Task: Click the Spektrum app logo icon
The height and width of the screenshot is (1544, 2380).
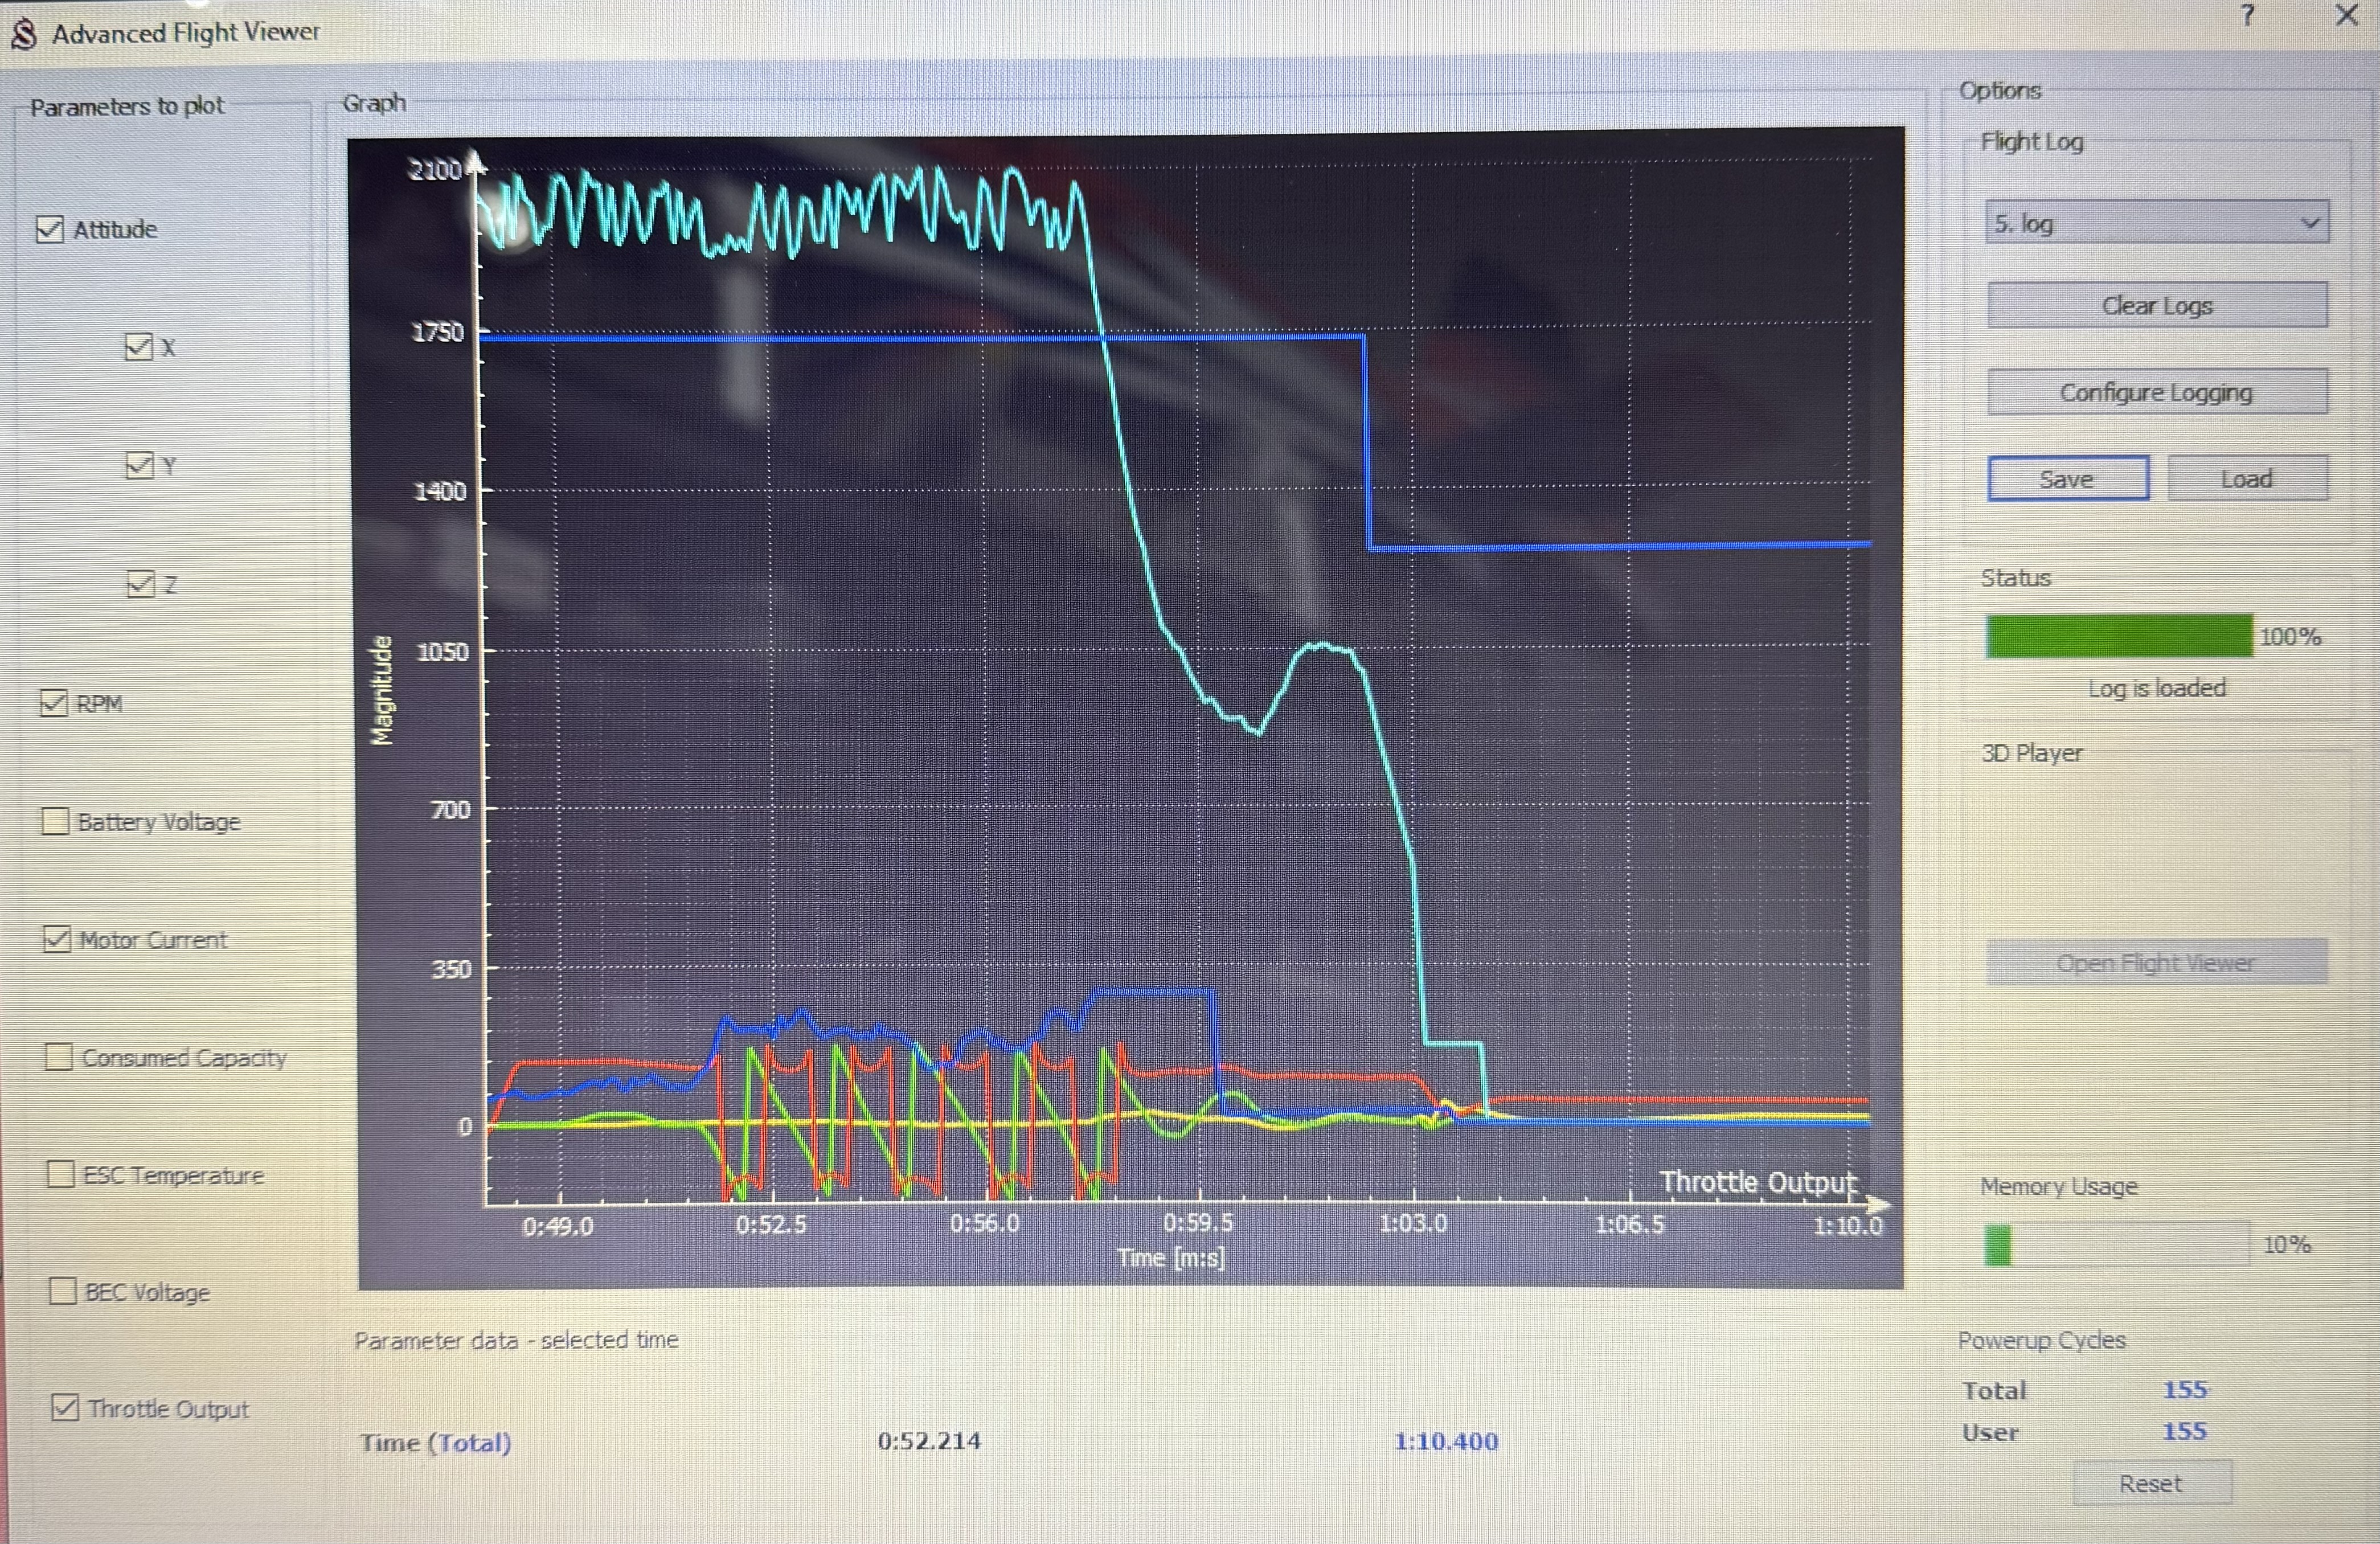Action: pyautogui.click(x=24, y=33)
